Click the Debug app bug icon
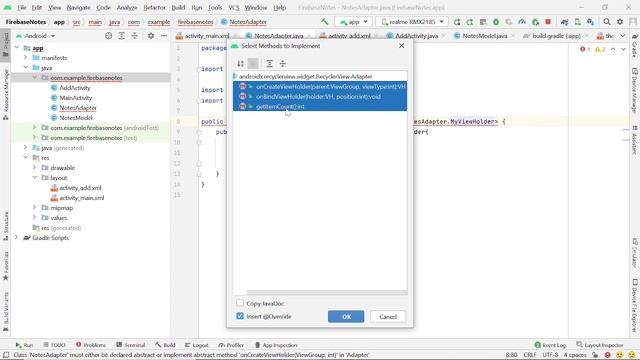Screen dimensions: 640x360 [x=496, y=22]
